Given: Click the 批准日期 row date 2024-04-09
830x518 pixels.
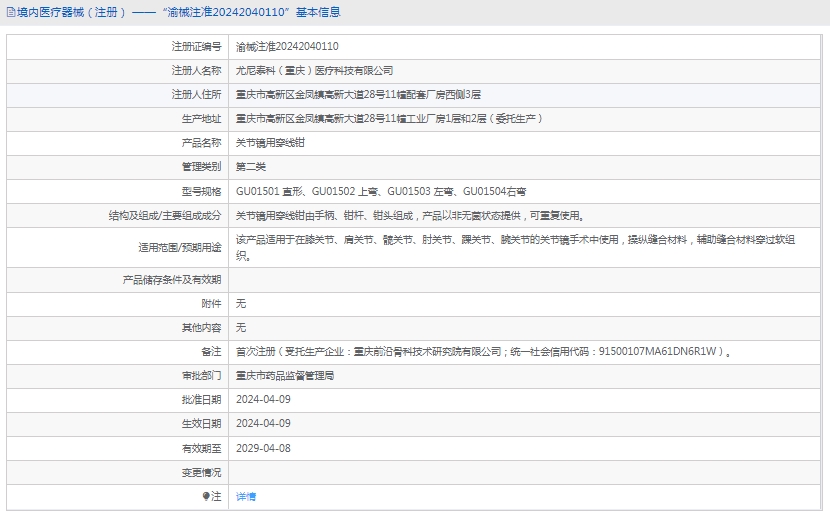Looking at the screenshot, I should [x=263, y=400].
